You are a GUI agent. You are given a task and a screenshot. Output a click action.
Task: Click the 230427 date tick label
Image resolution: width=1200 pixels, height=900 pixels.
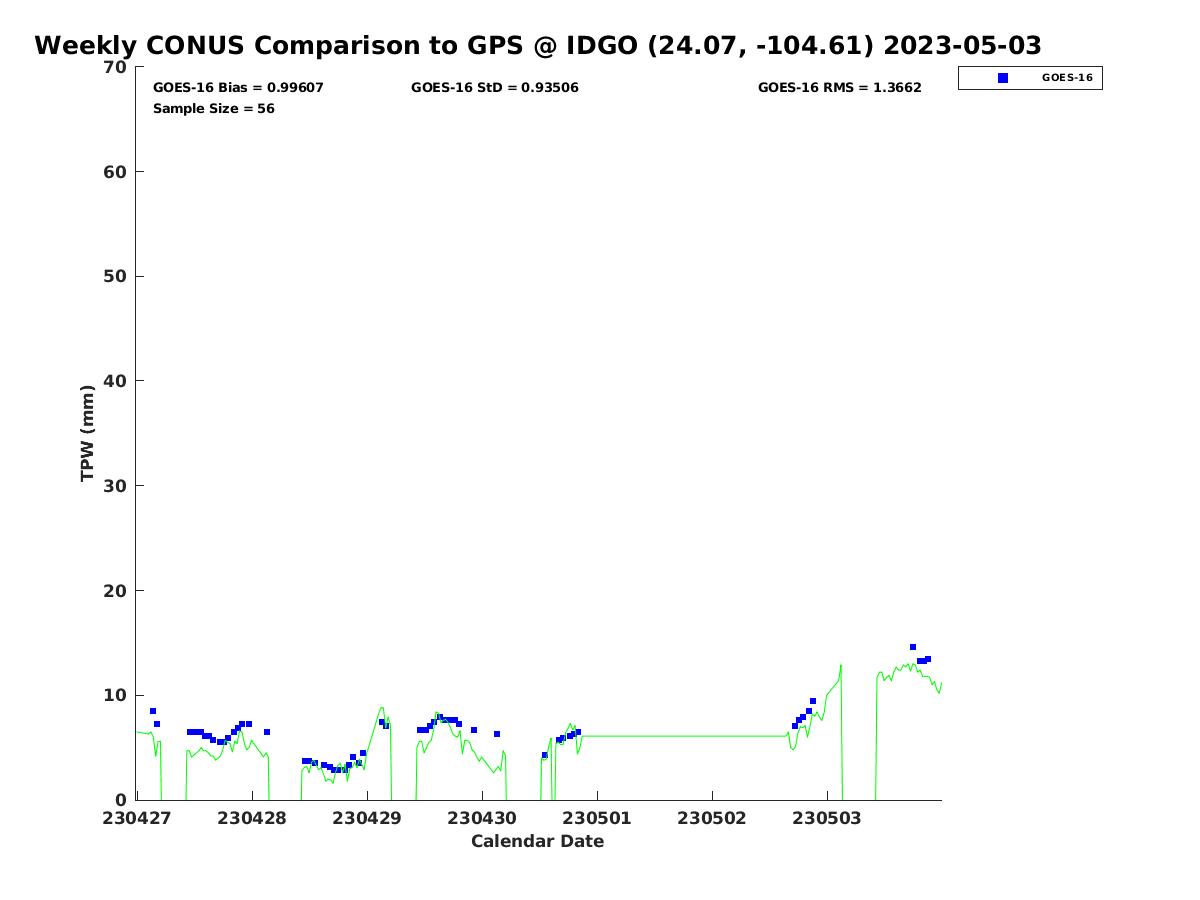point(137,818)
